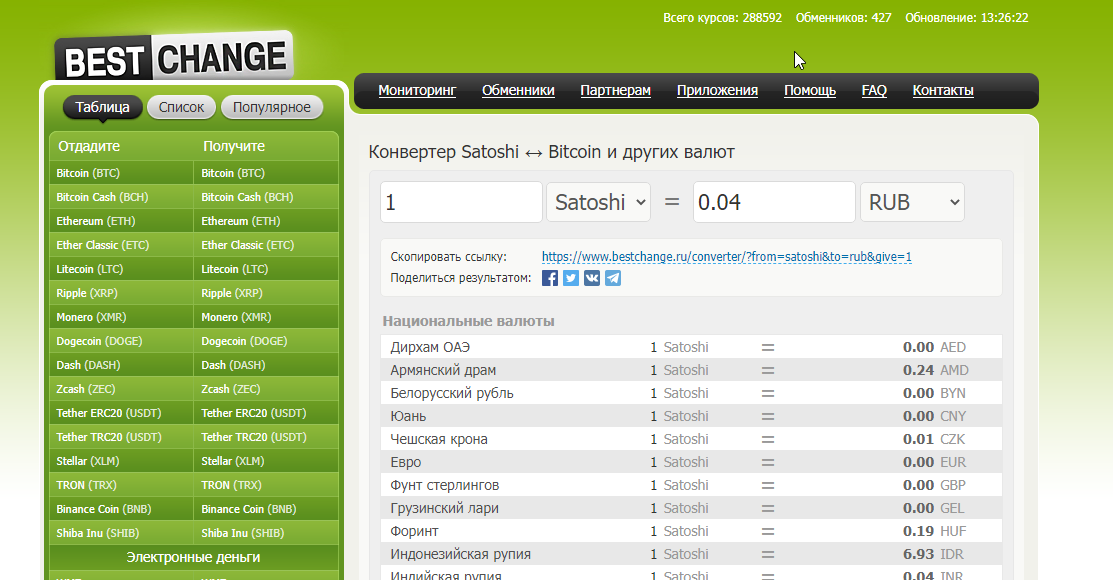Select Tether ERC20 (USDT) in Получите column
This screenshot has height=580, width=1113.
pos(266,413)
